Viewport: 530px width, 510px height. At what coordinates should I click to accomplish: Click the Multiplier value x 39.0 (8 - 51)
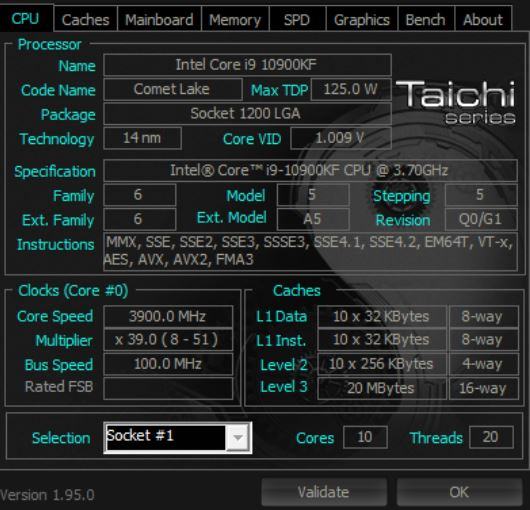168,340
